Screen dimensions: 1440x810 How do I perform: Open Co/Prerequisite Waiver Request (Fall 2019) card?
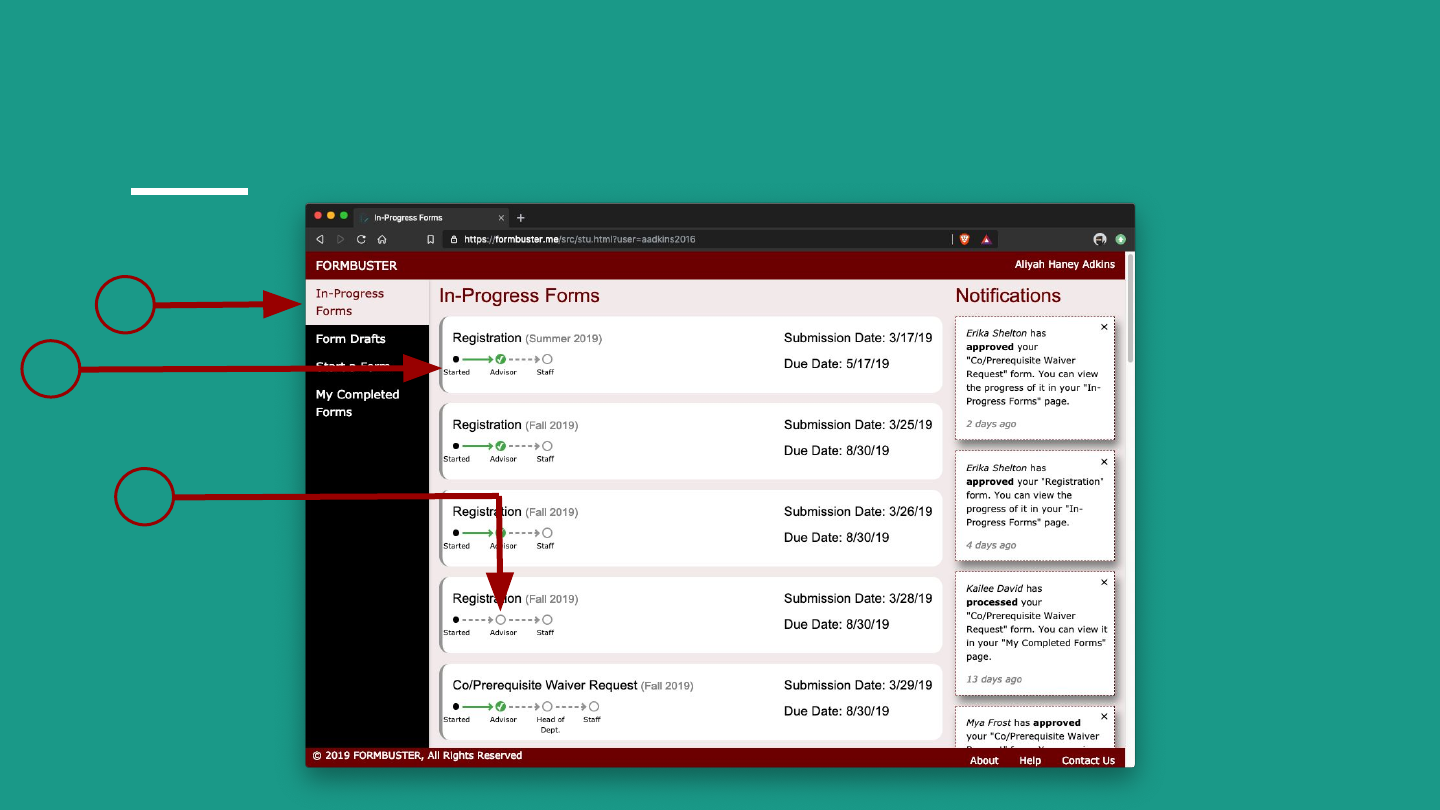691,703
